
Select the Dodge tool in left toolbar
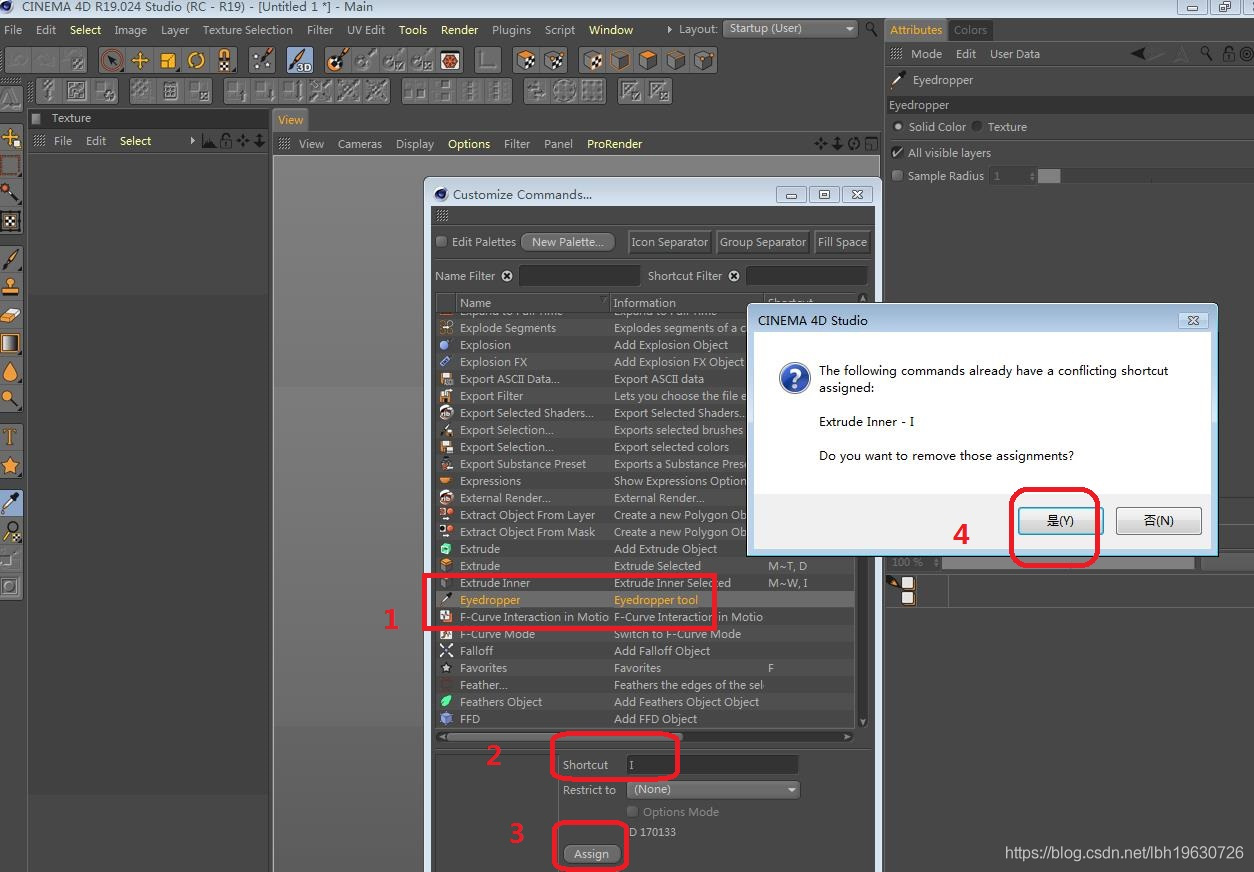click(x=11, y=399)
